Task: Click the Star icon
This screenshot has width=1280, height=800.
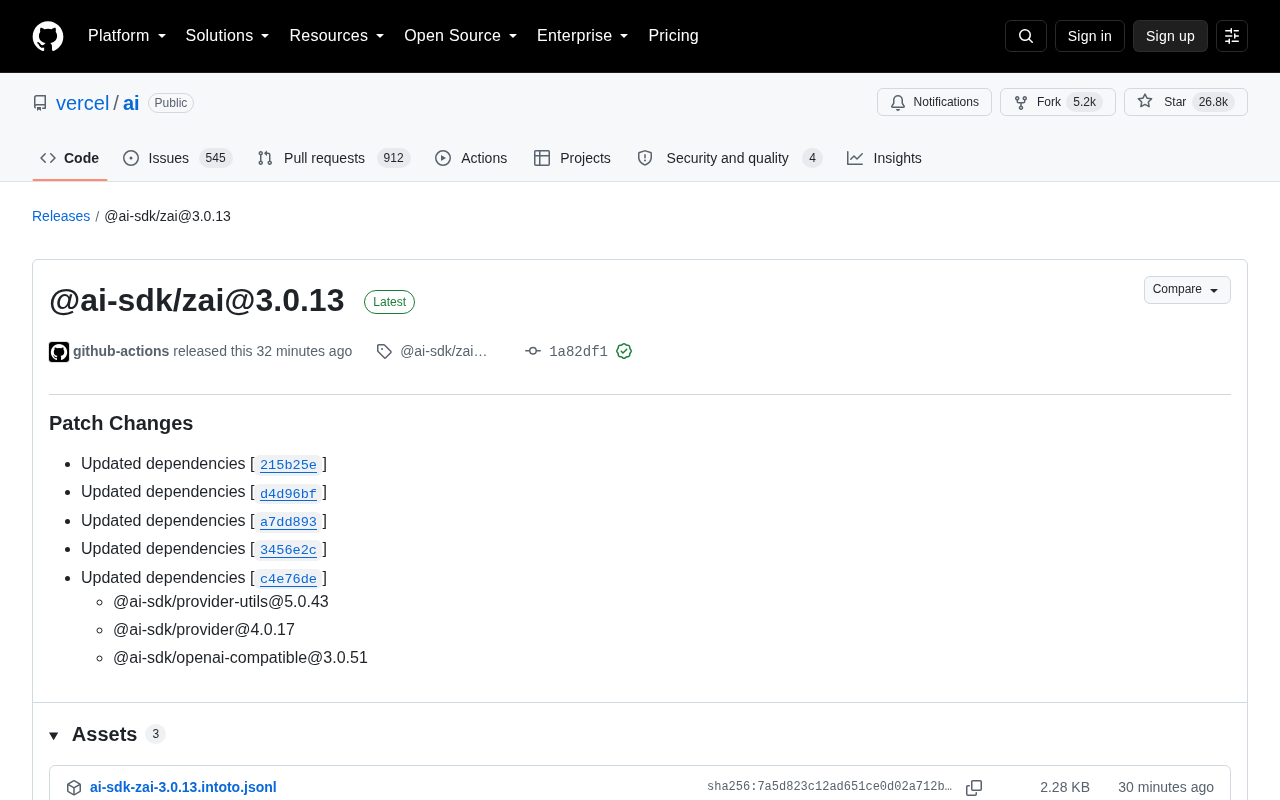Action: (1145, 102)
